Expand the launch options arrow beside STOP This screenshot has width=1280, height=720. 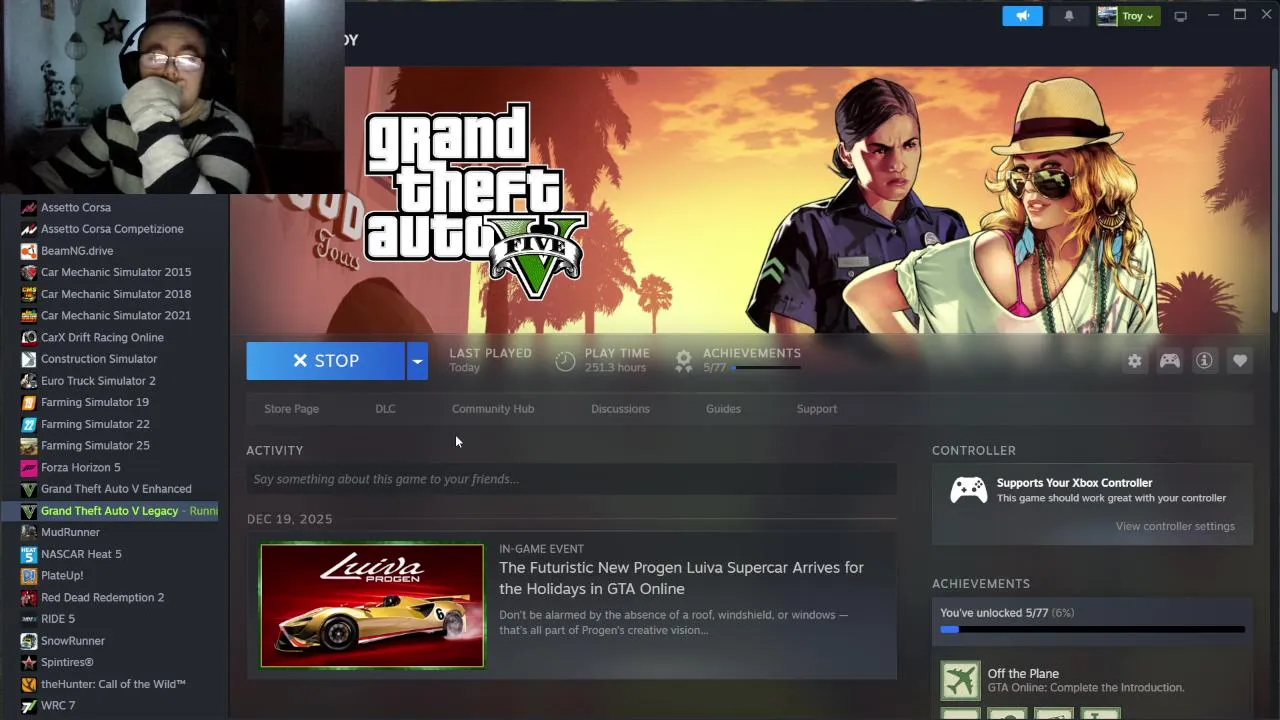tap(417, 361)
